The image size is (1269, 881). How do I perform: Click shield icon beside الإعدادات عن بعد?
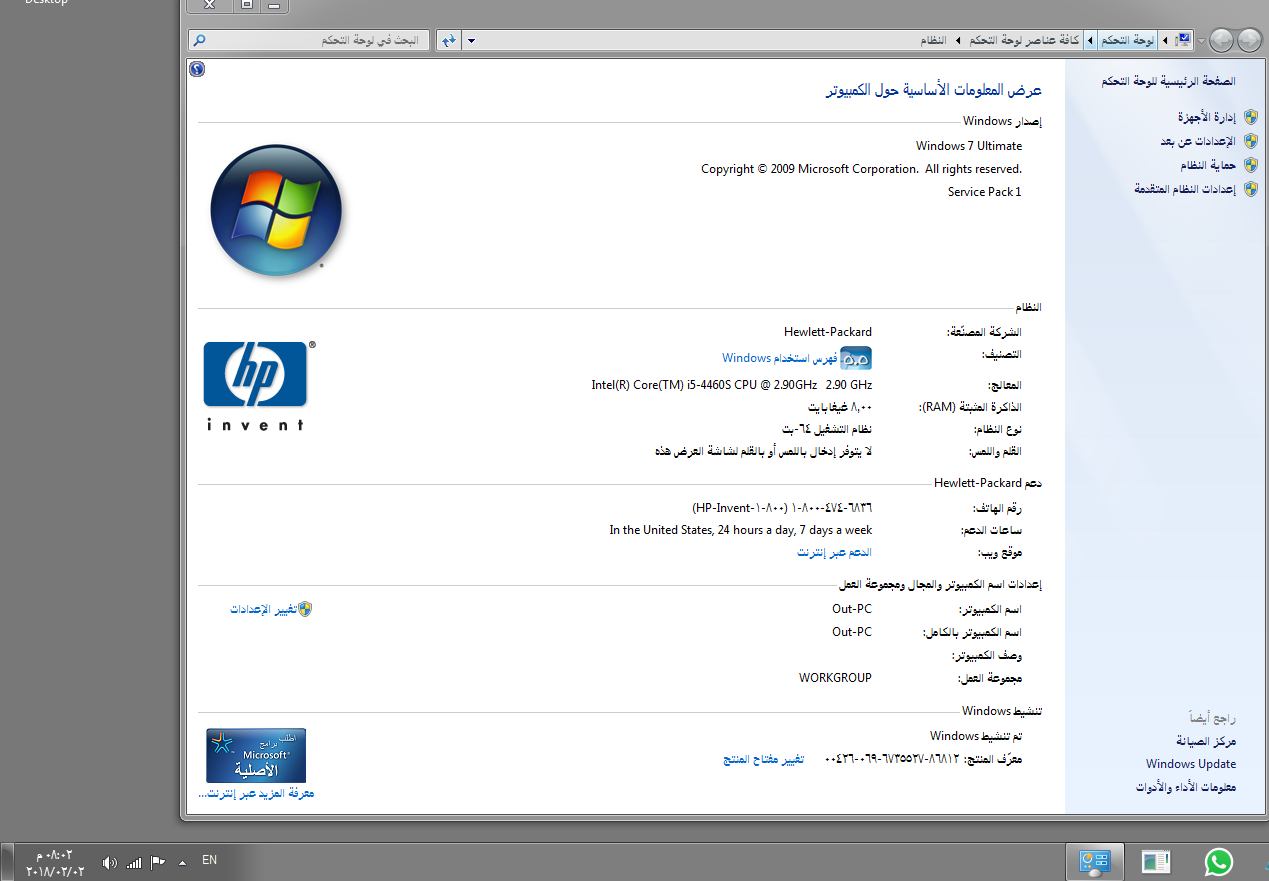(x=1250, y=141)
